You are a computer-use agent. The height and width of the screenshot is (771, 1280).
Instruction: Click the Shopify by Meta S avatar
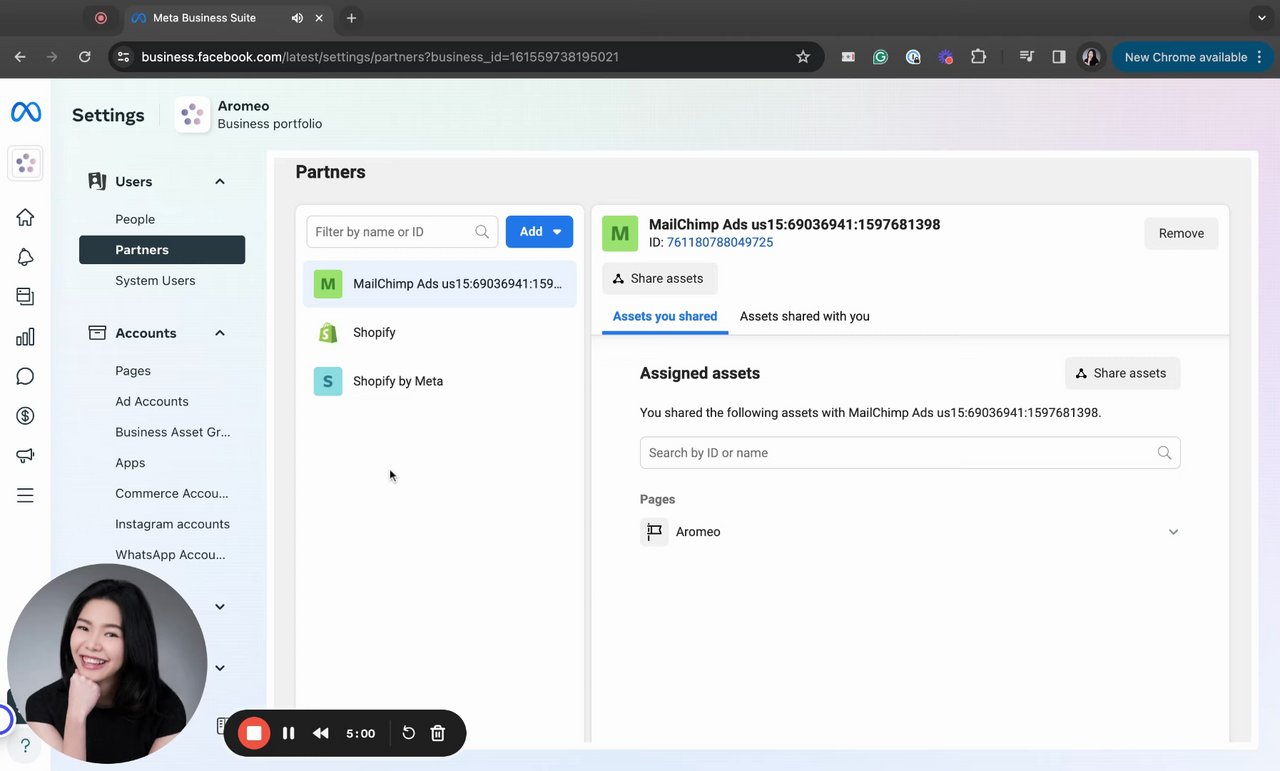(x=328, y=381)
